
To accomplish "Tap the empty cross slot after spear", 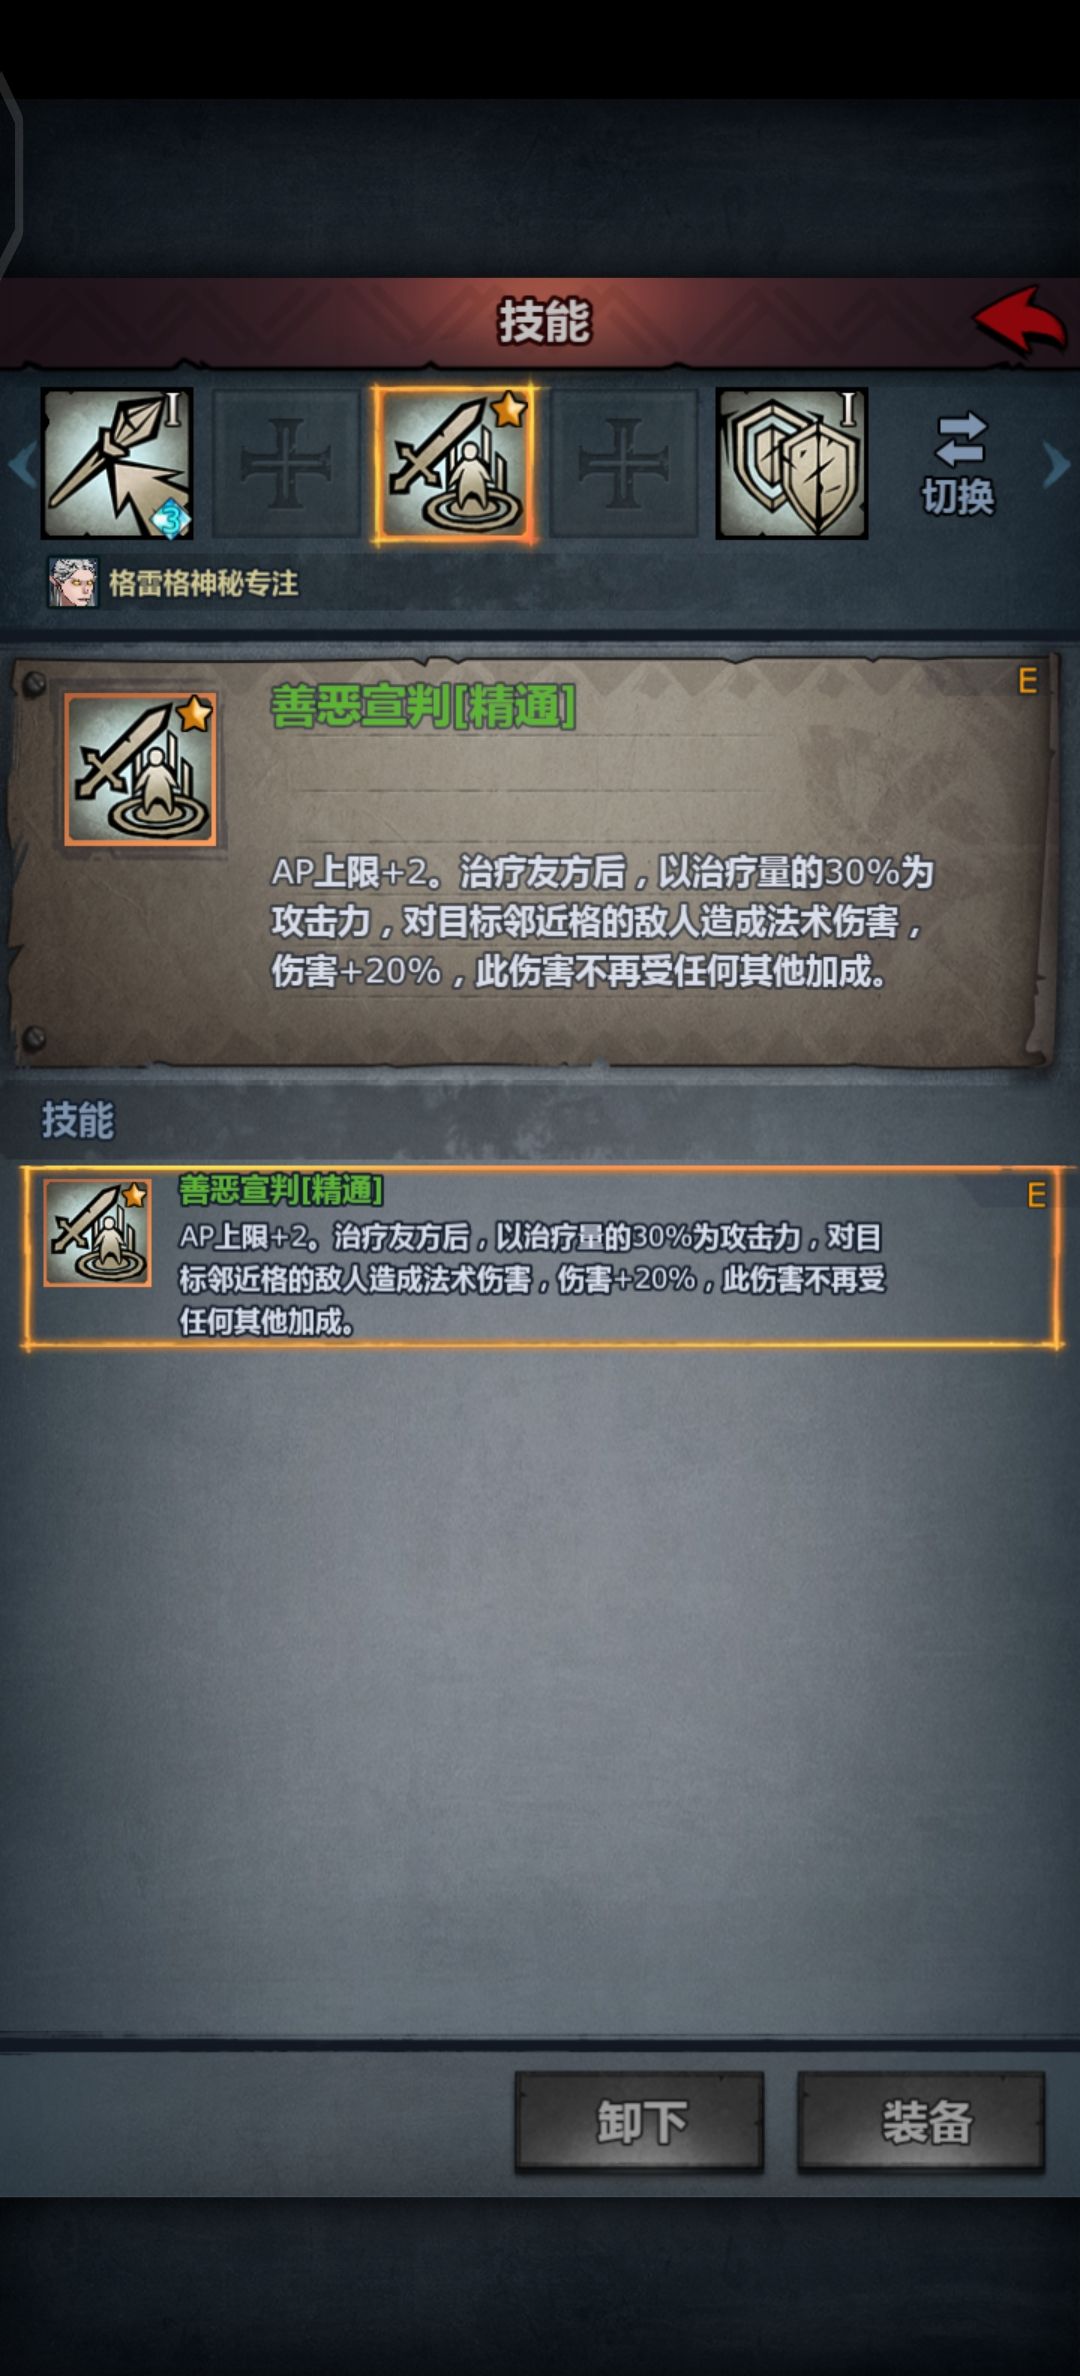I will [286, 464].
